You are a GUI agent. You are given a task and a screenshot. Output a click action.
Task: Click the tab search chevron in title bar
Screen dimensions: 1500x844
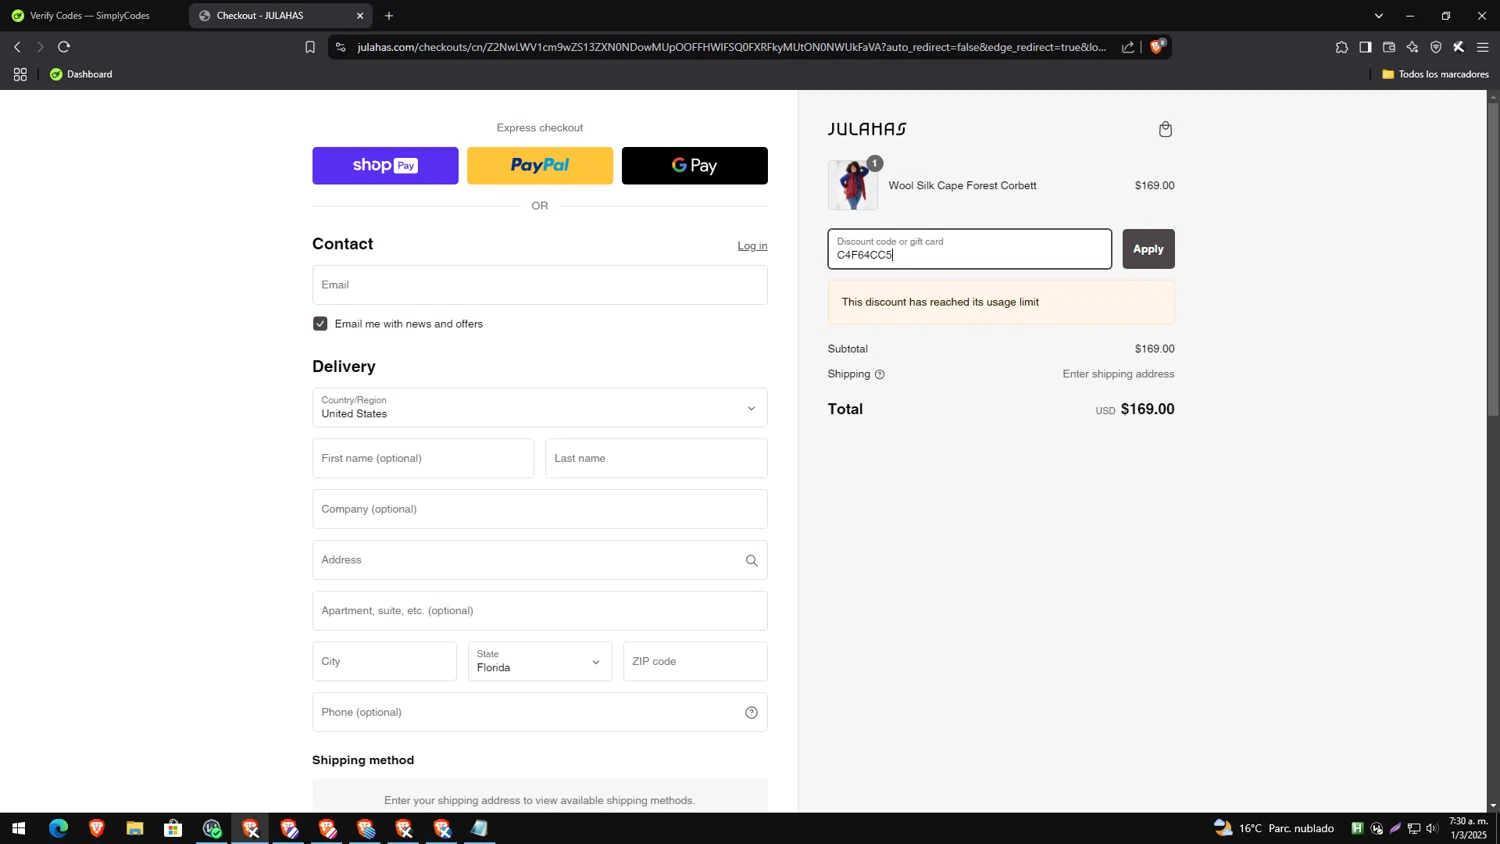(1378, 16)
